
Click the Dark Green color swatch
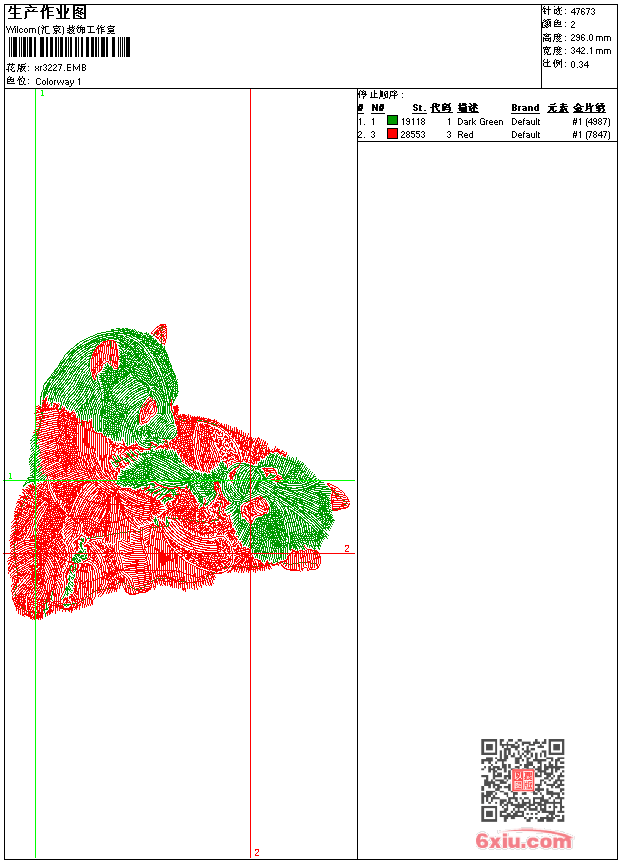(392, 121)
